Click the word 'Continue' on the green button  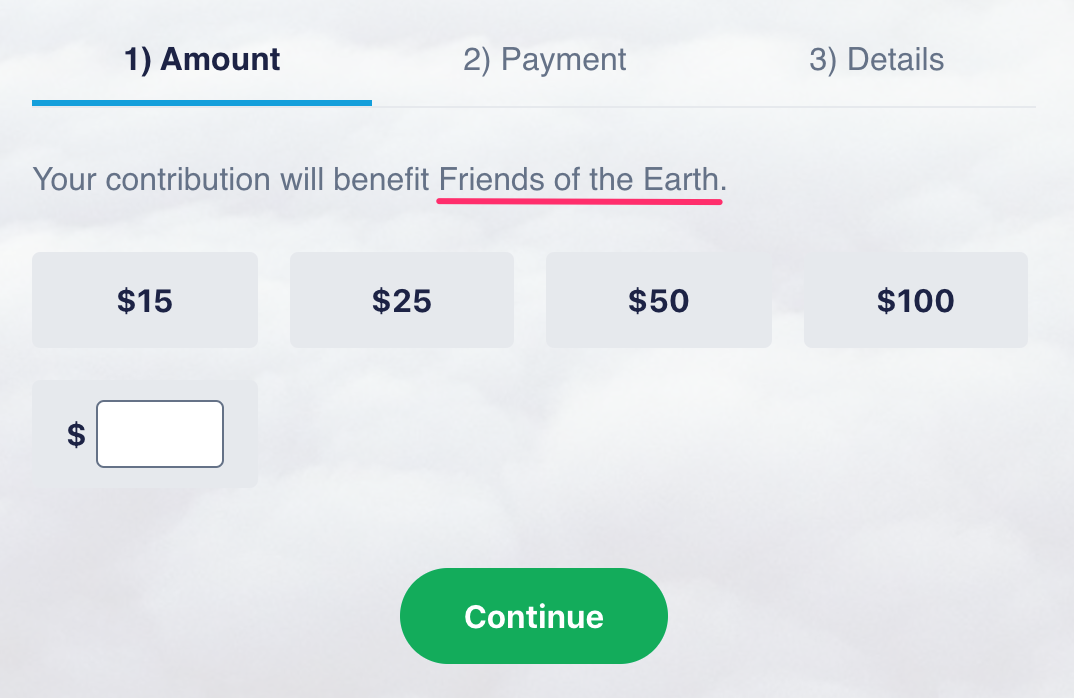(x=534, y=616)
